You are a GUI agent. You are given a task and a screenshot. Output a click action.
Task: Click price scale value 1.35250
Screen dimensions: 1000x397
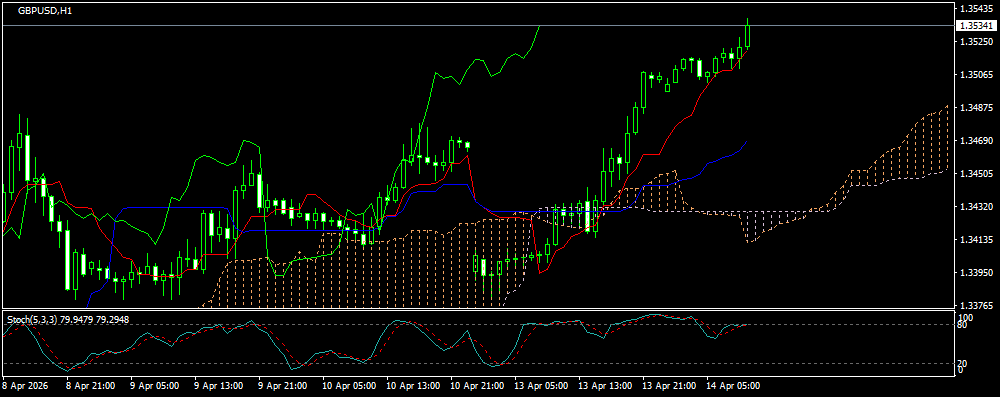pos(976,41)
